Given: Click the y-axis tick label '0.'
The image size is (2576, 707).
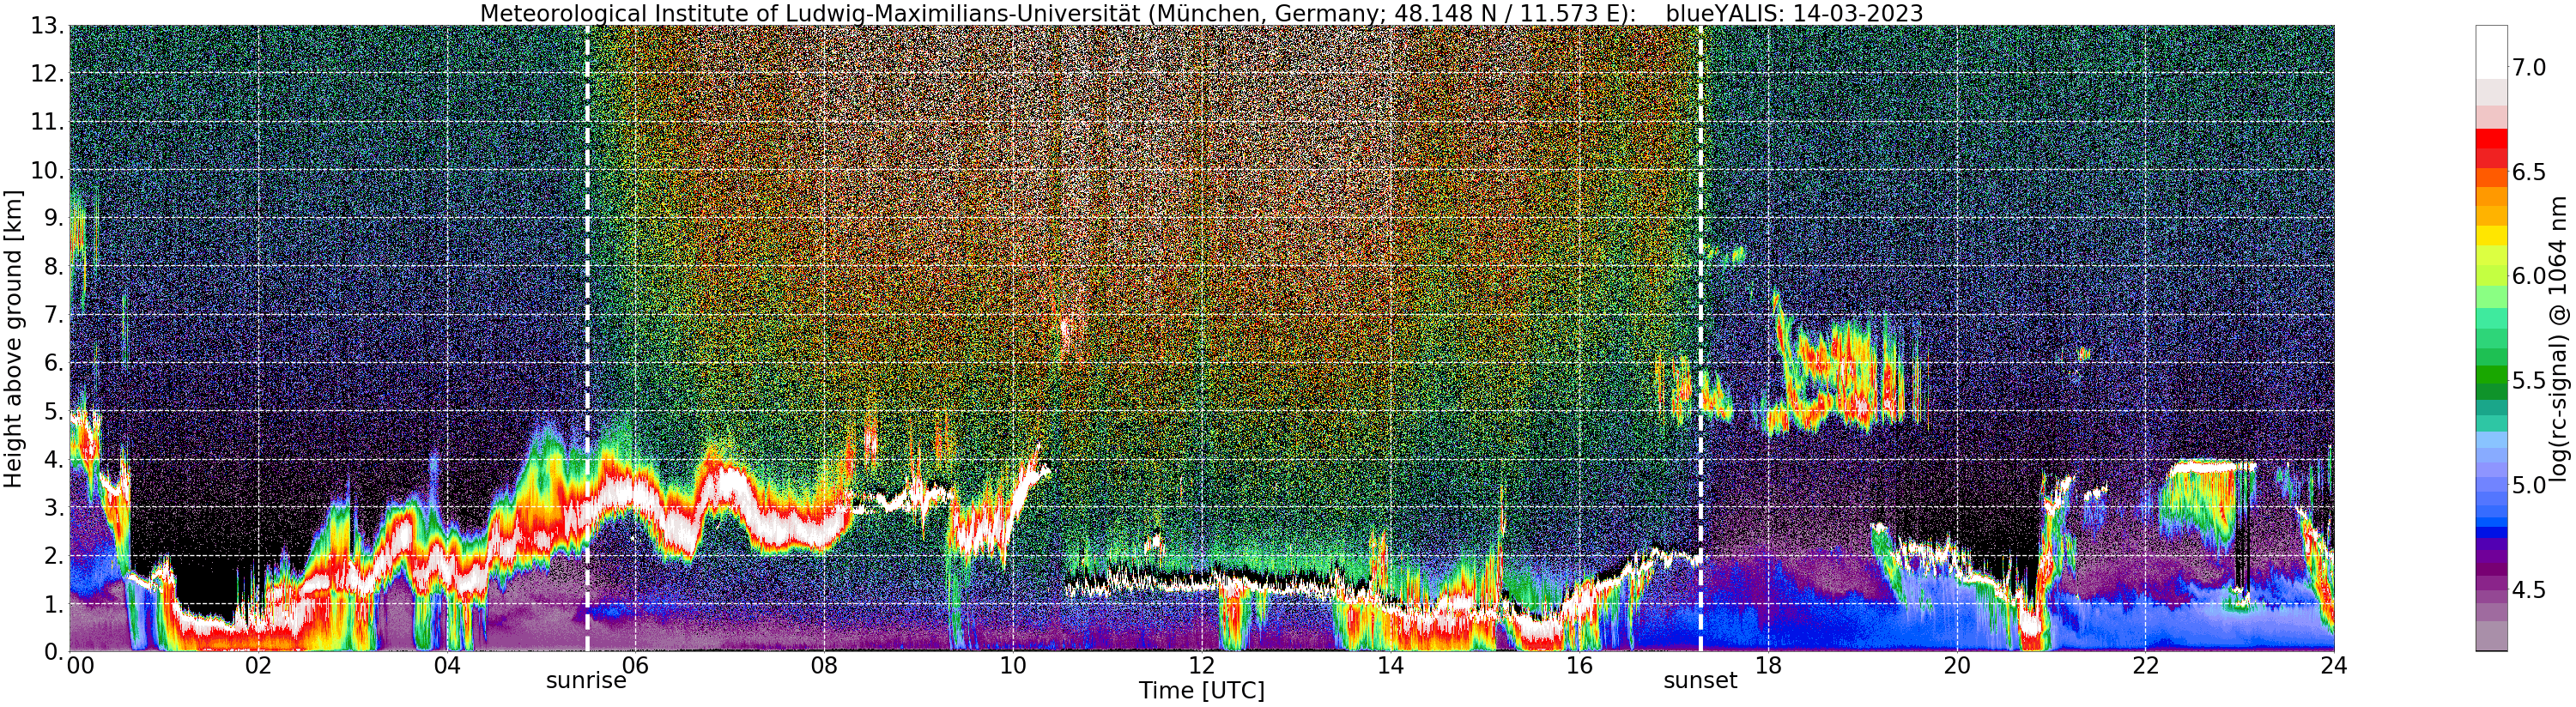Looking at the screenshot, I should click(53, 651).
